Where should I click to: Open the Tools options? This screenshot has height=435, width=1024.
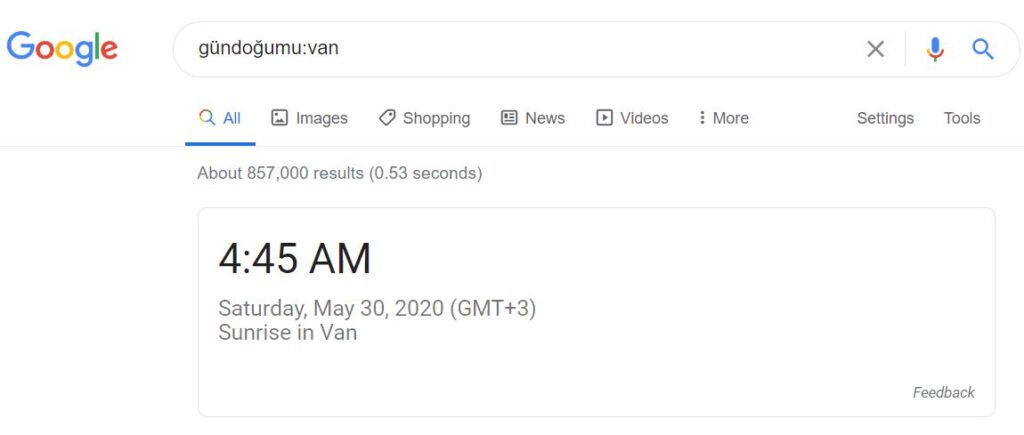tap(962, 118)
